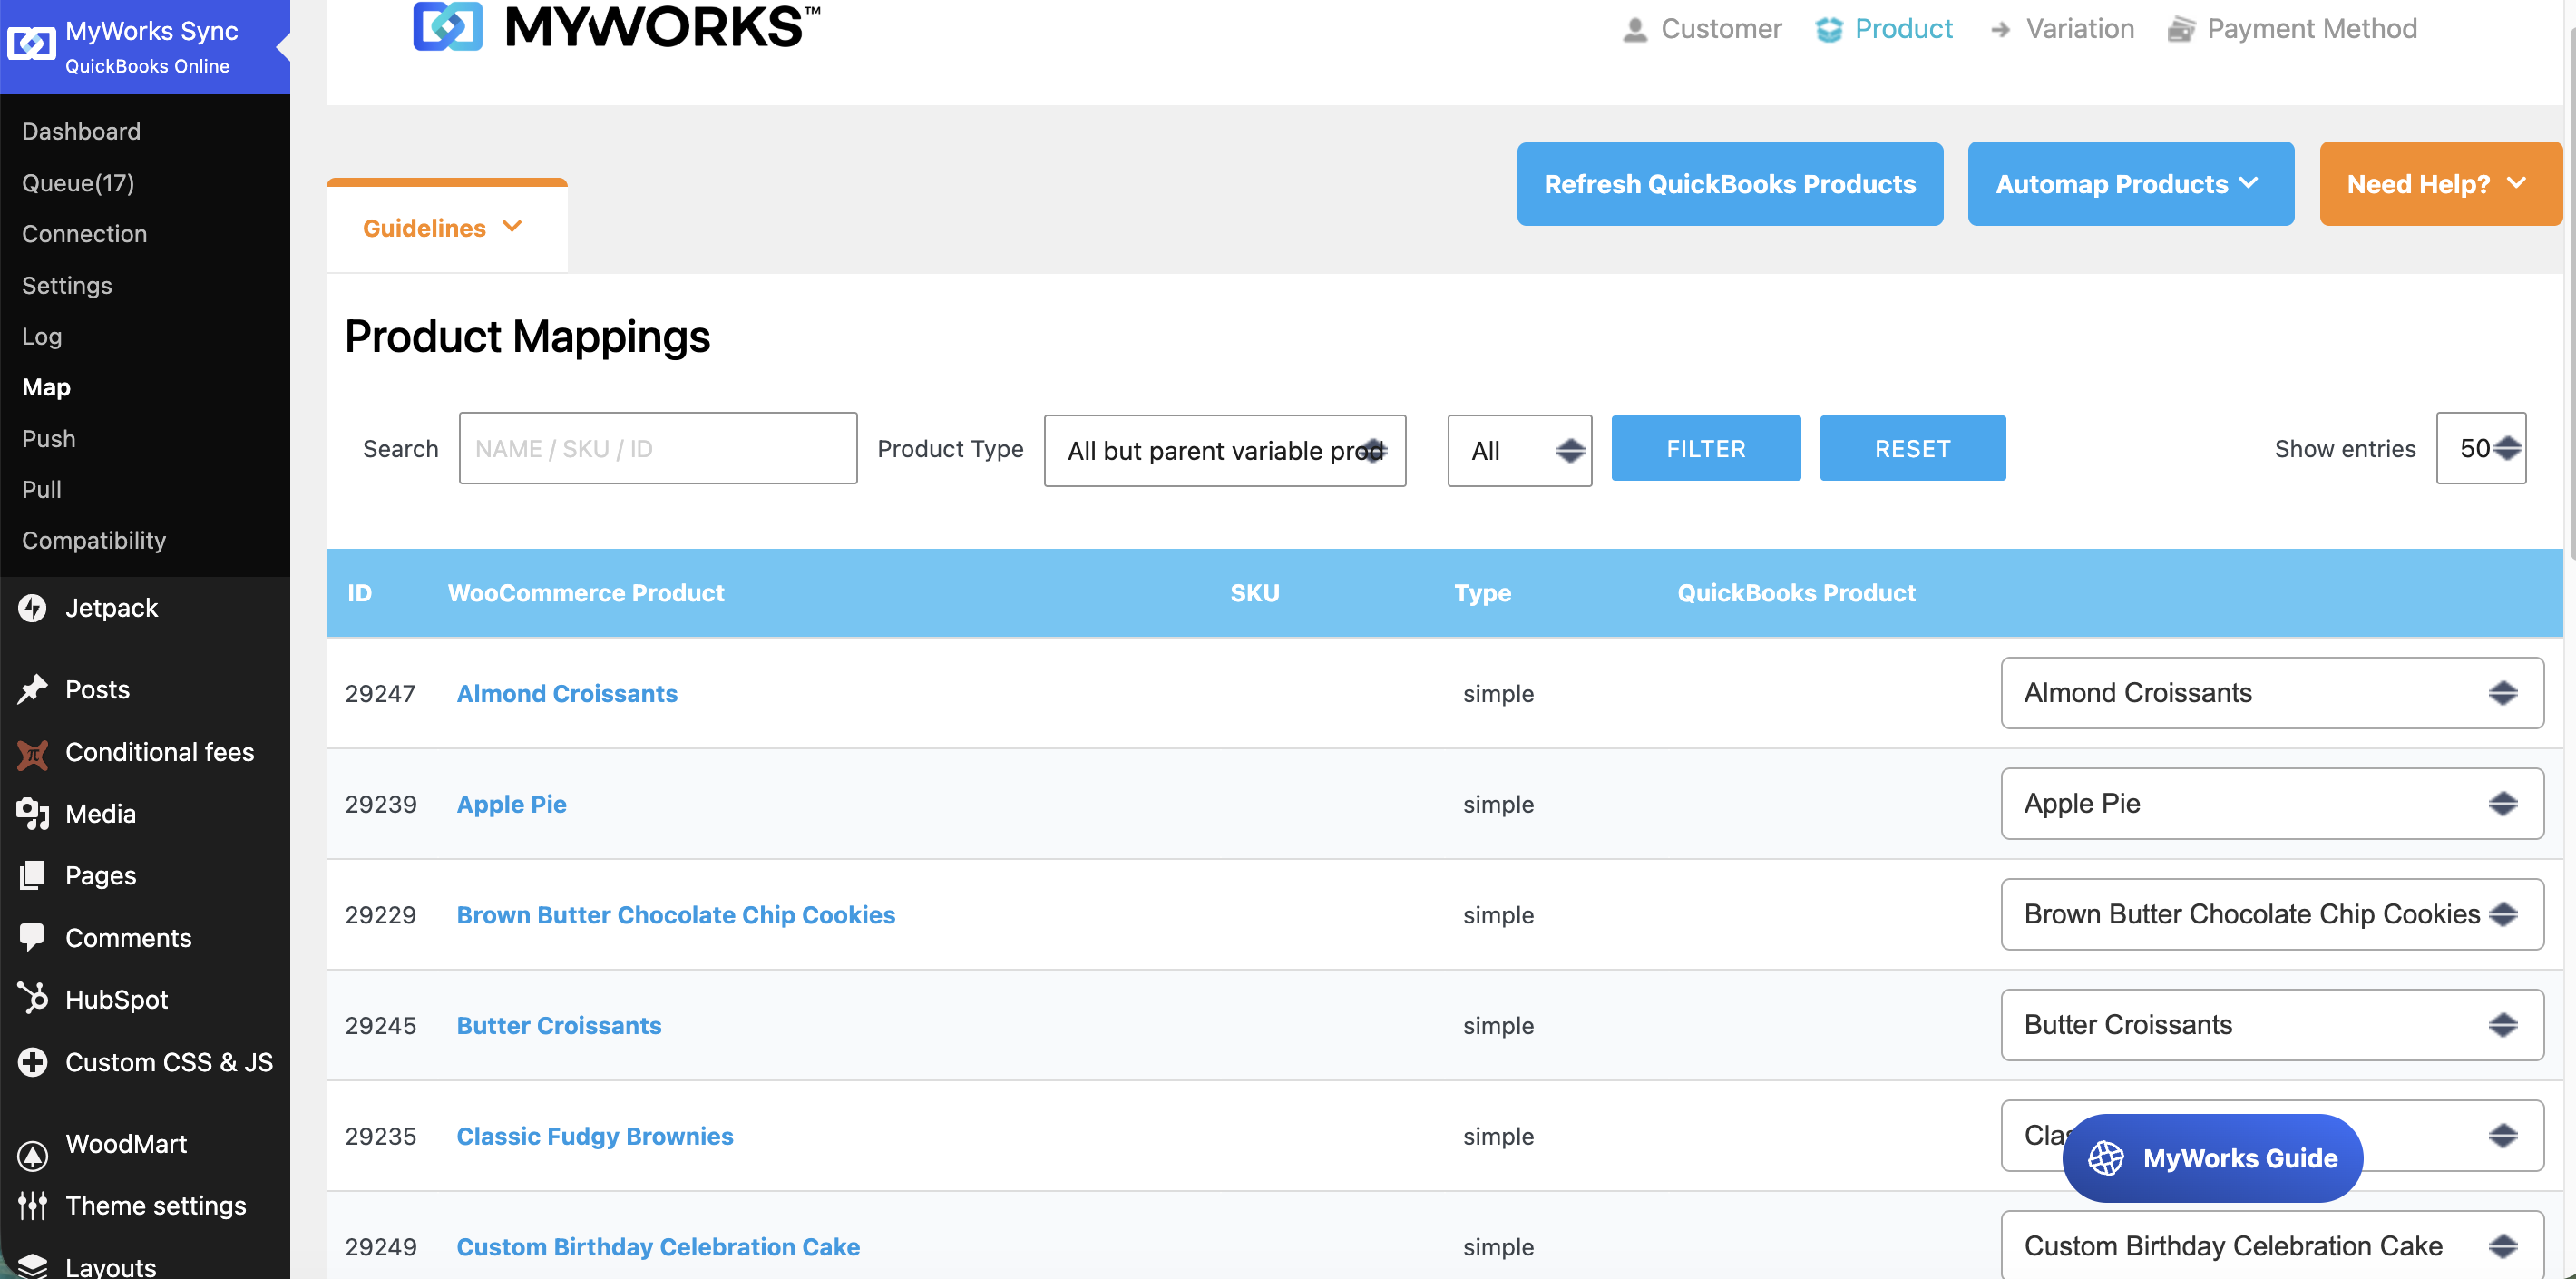Switch to the Customer mapping tab
Screen dimensions: 2576x1279
[1702, 30]
